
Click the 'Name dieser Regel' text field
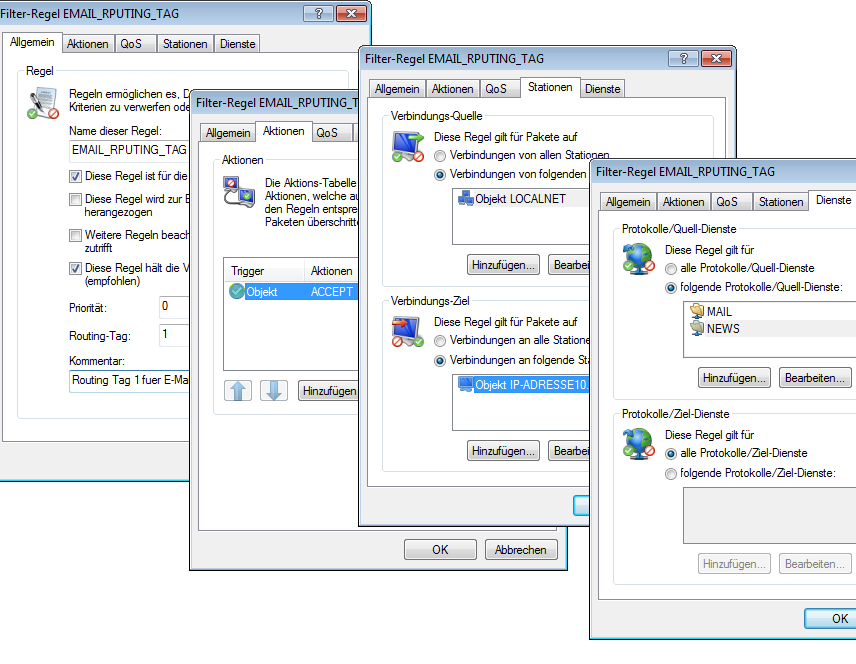[128, 150]
